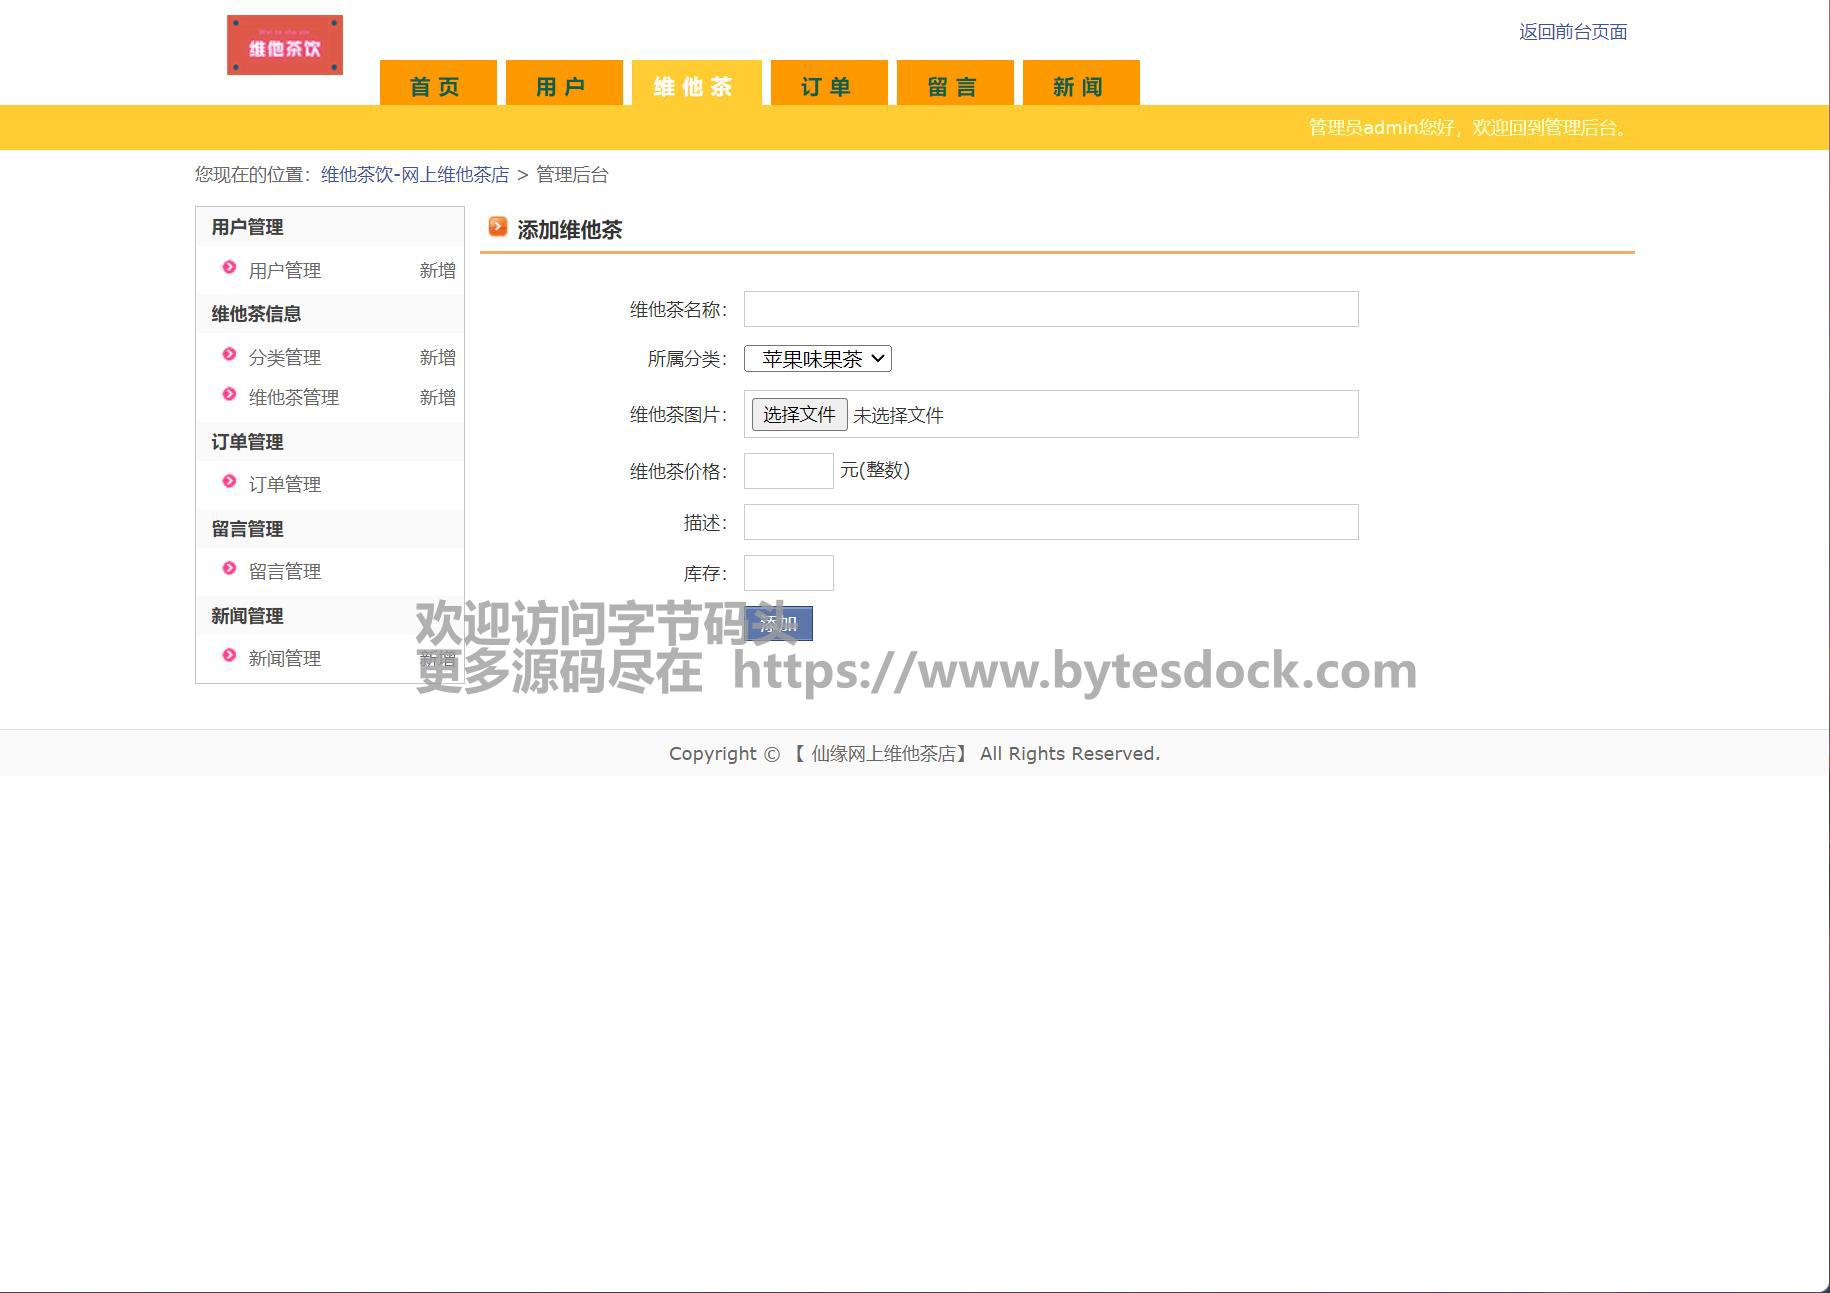The height and width of the screenshot is (1293, 1830).
Task: Follow the 返回前台页面 link
Action: 1572,32
